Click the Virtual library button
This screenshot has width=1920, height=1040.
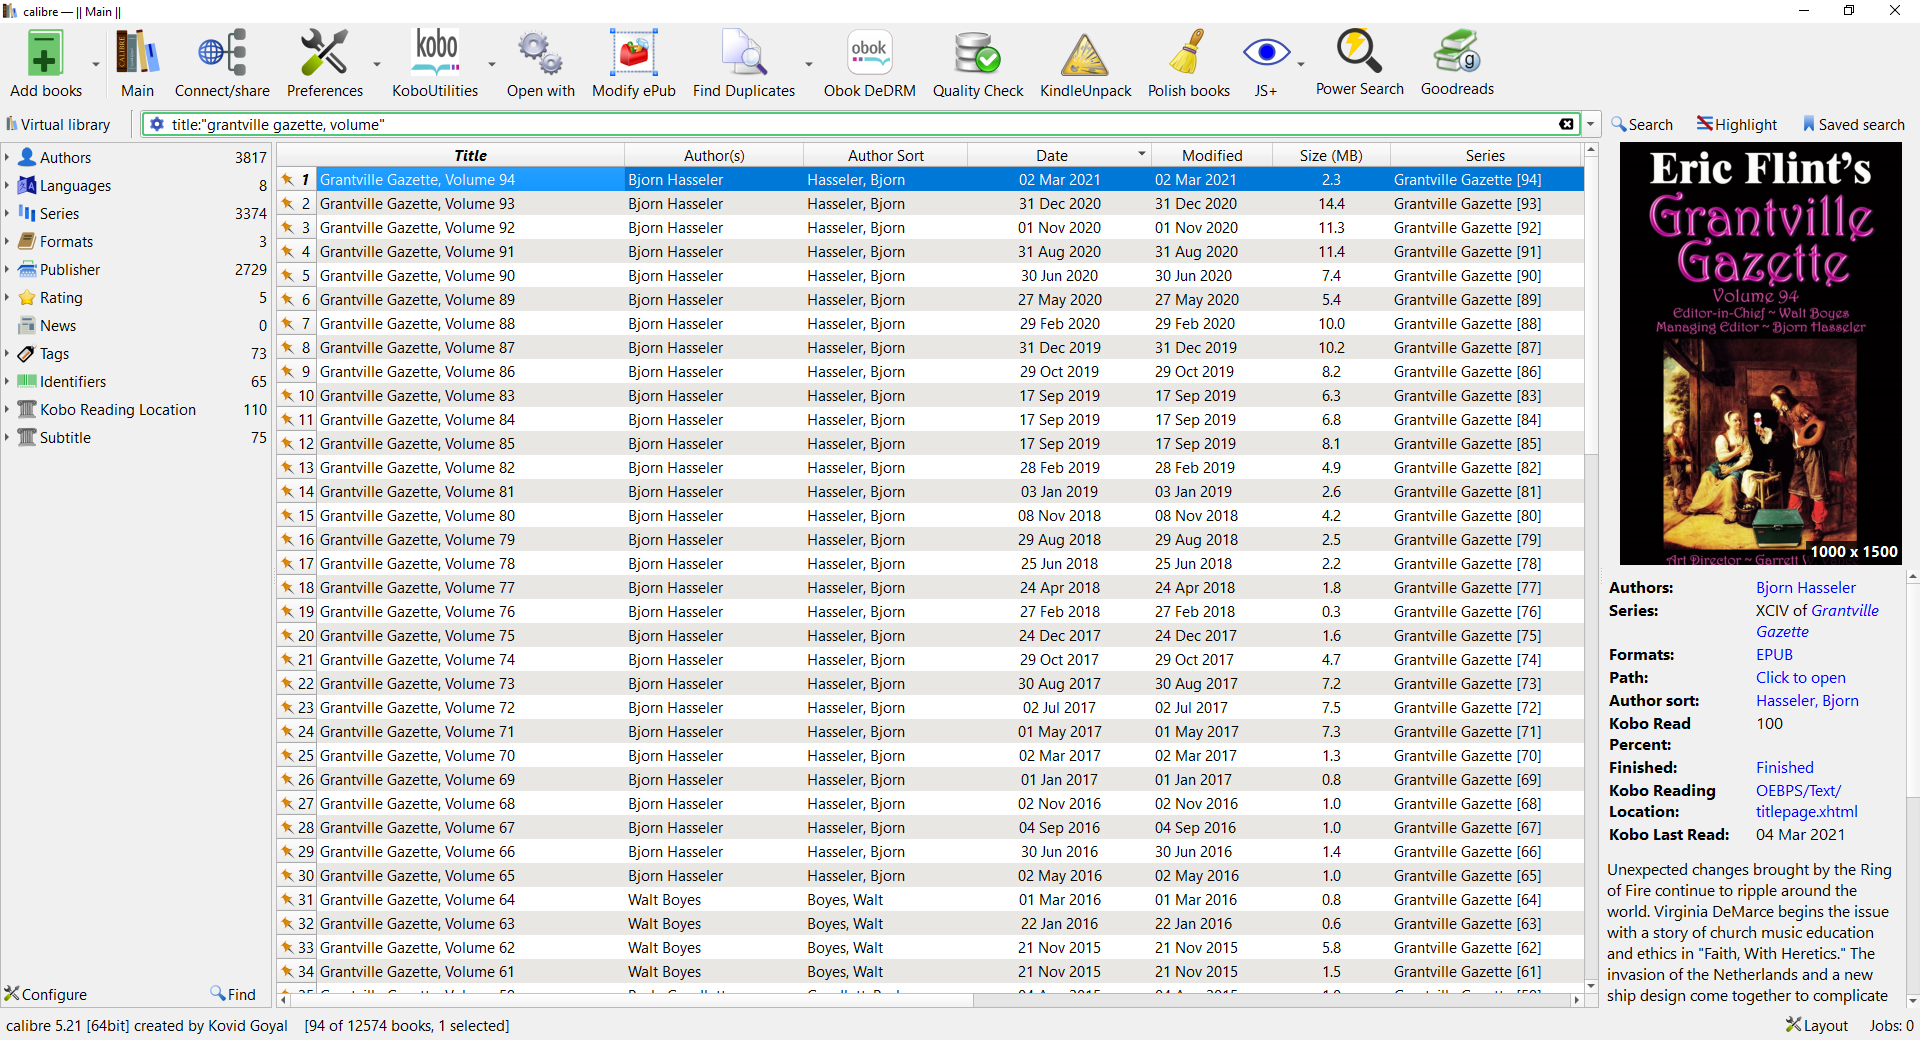click(58, 124)
